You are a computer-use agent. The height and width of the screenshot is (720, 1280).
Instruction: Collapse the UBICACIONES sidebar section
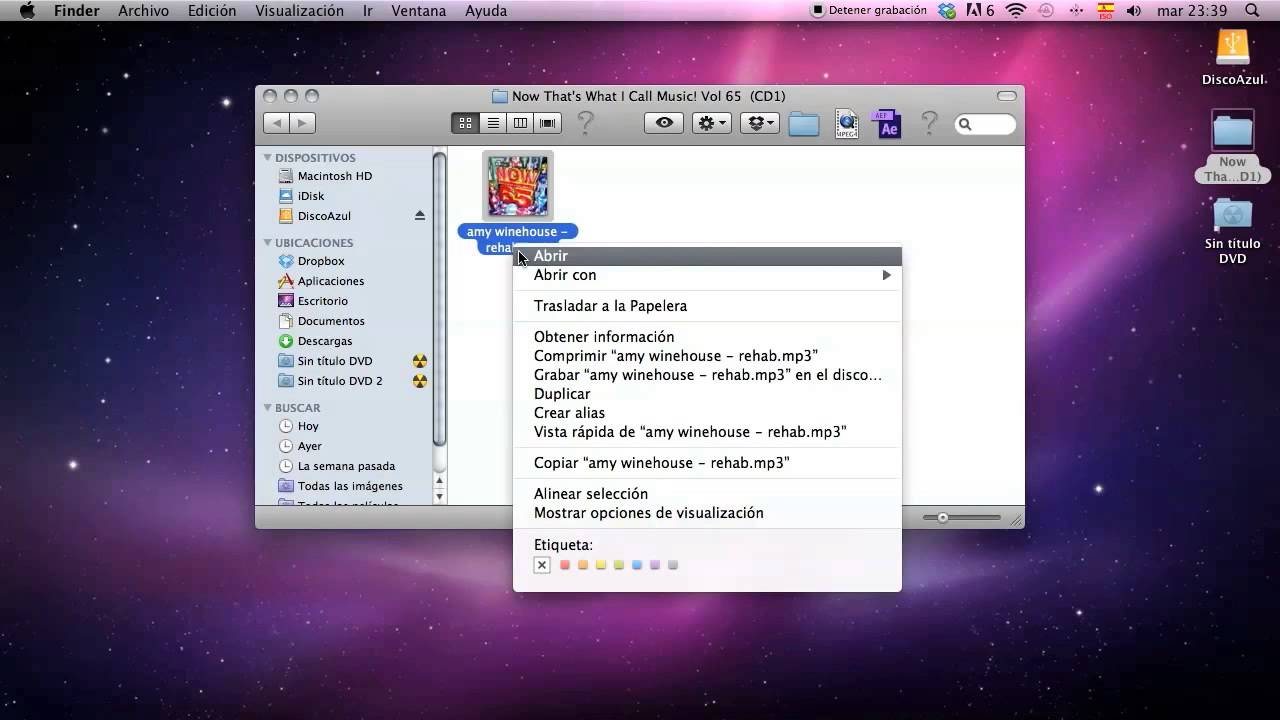pyautogui.click(x=268, y=242)
